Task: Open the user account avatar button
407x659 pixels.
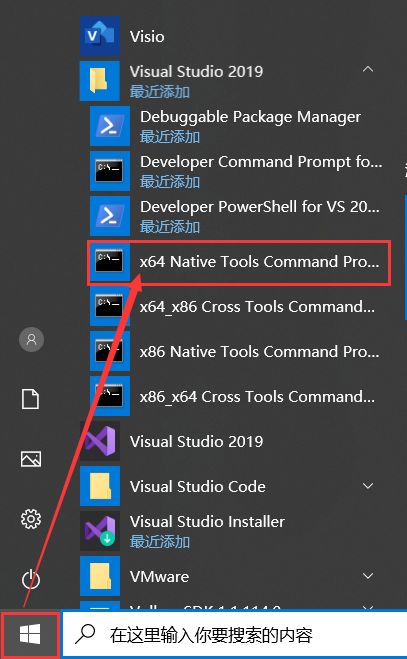Action: [31, 339]
